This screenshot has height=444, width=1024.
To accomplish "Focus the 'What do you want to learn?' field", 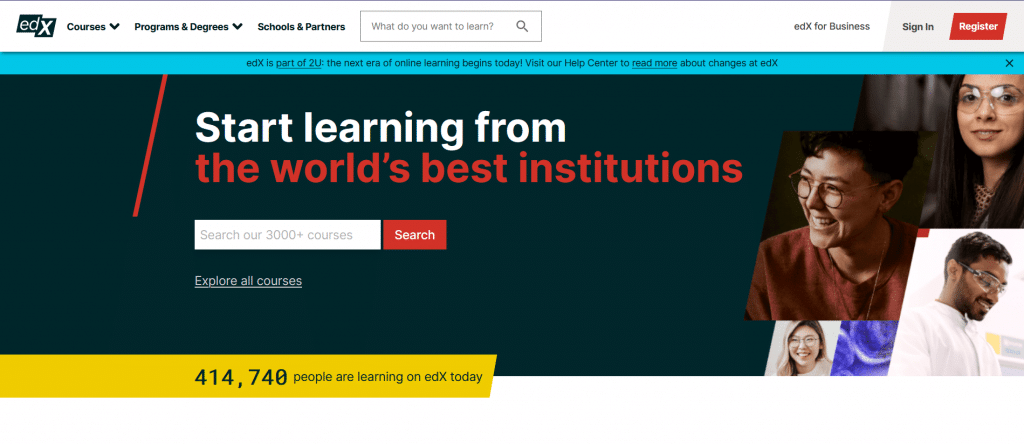I will [451, 26].
